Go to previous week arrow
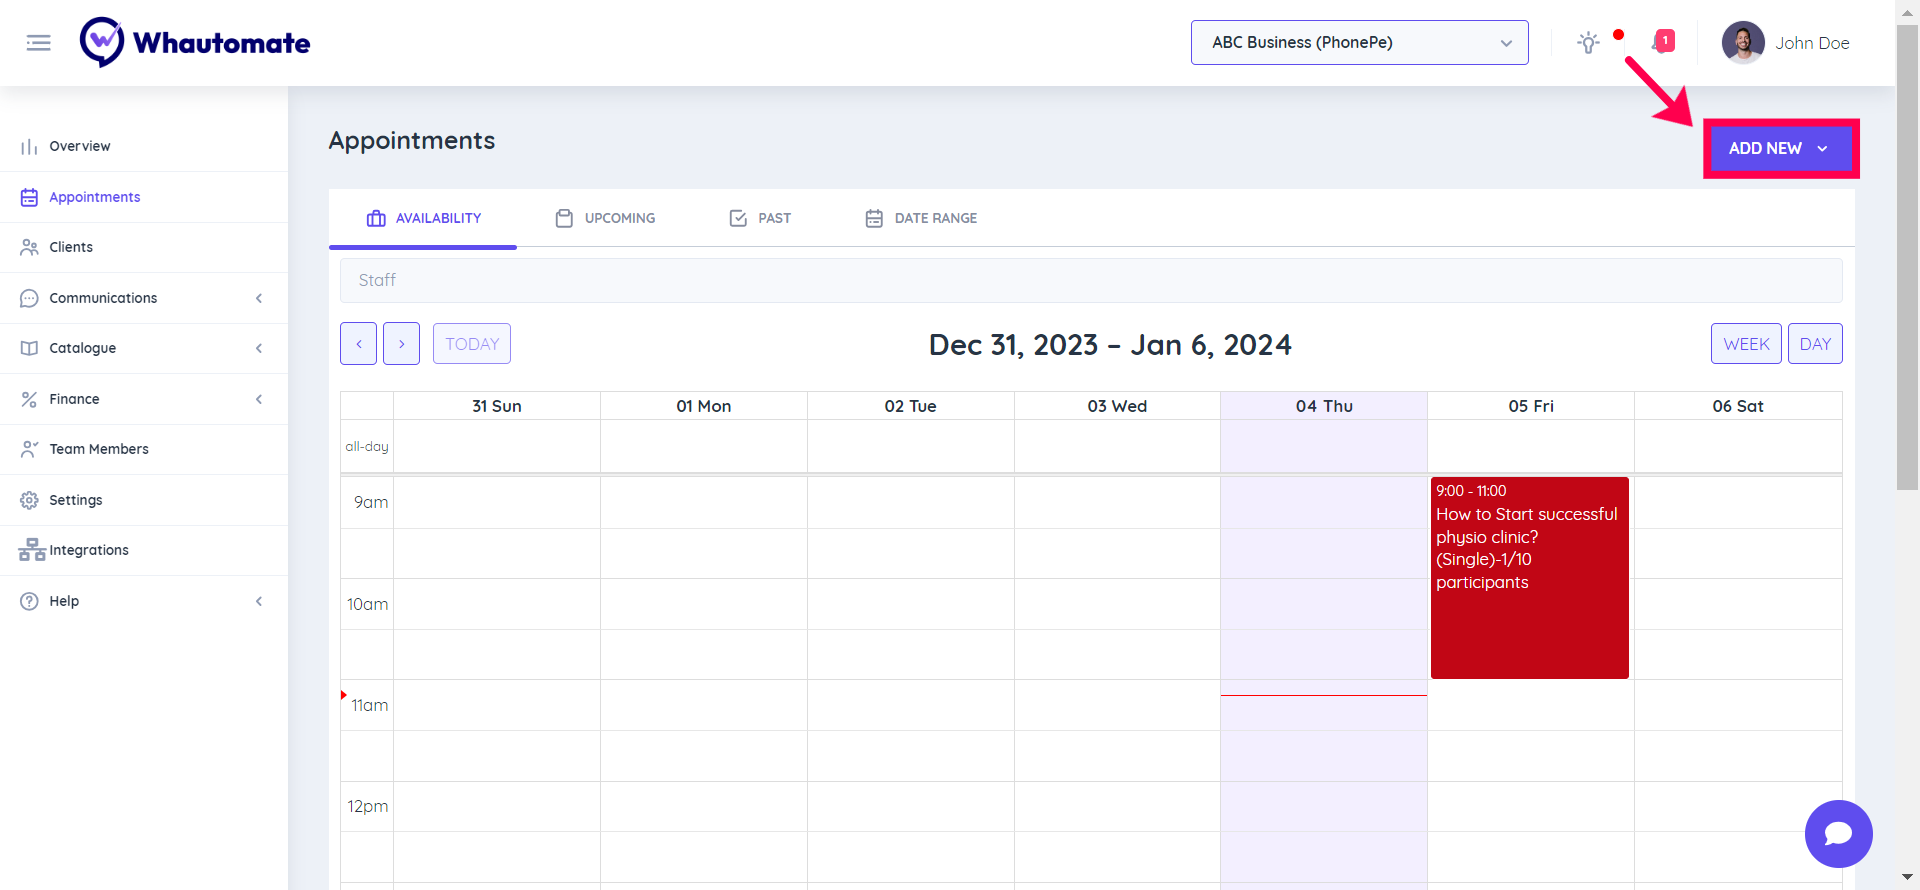Image resolution: width=1920 pixels, height=890 pixels. pyautogui.click(x=358, y=344)
